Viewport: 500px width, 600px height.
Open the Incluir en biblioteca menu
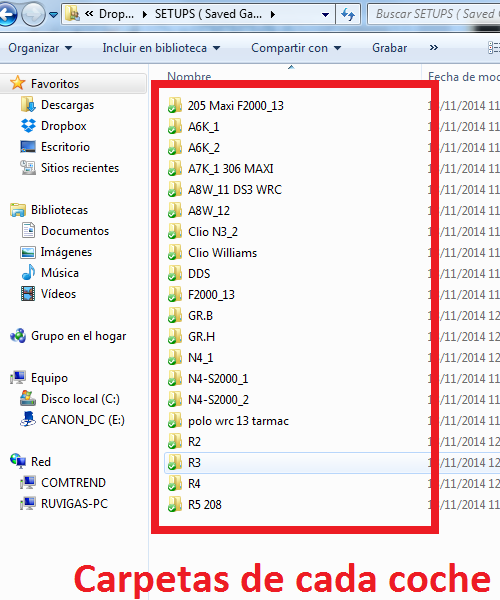tap(161, 48)
